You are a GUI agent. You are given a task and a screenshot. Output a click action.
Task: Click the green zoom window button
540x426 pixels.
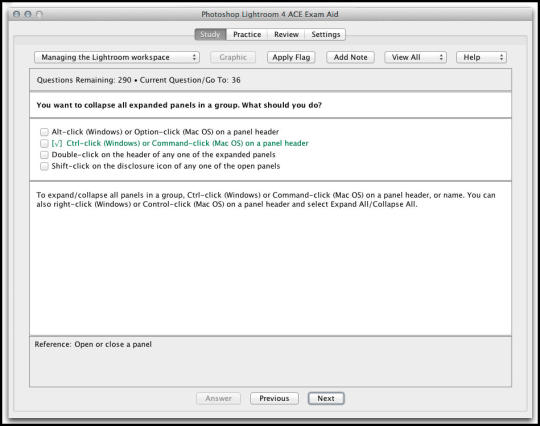(x=39, y=14)
